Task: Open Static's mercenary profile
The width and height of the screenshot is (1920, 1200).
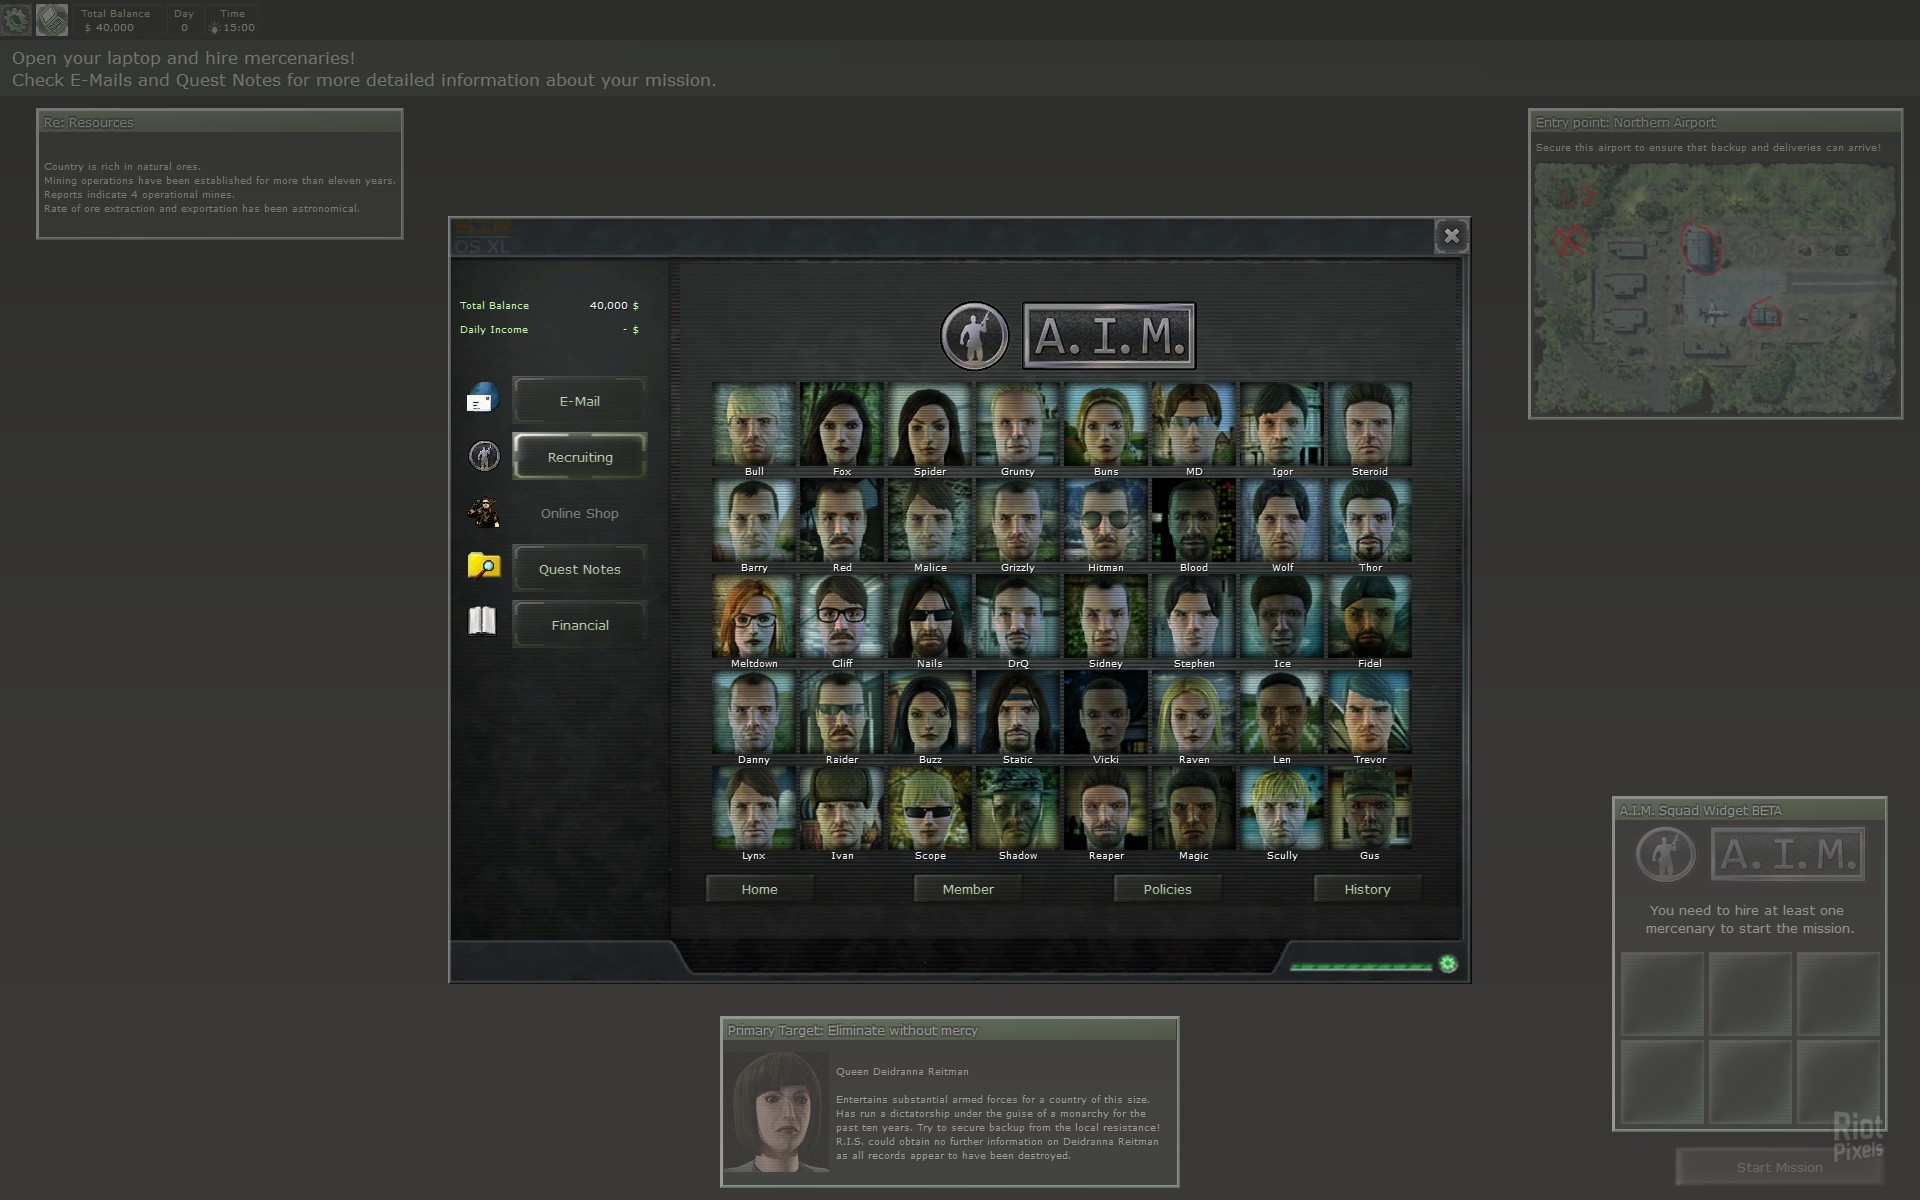Action: (1018, 712)
